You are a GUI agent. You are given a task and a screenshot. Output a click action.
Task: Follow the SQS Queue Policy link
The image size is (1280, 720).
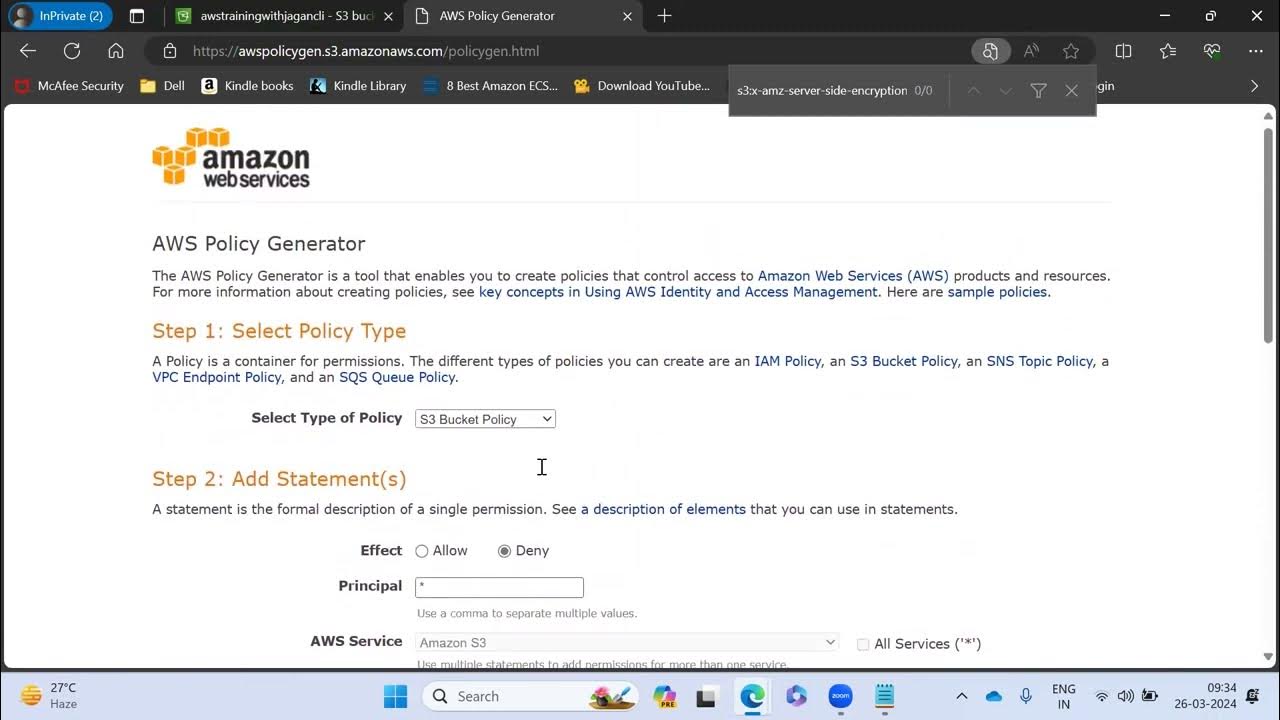coord(397,377)
